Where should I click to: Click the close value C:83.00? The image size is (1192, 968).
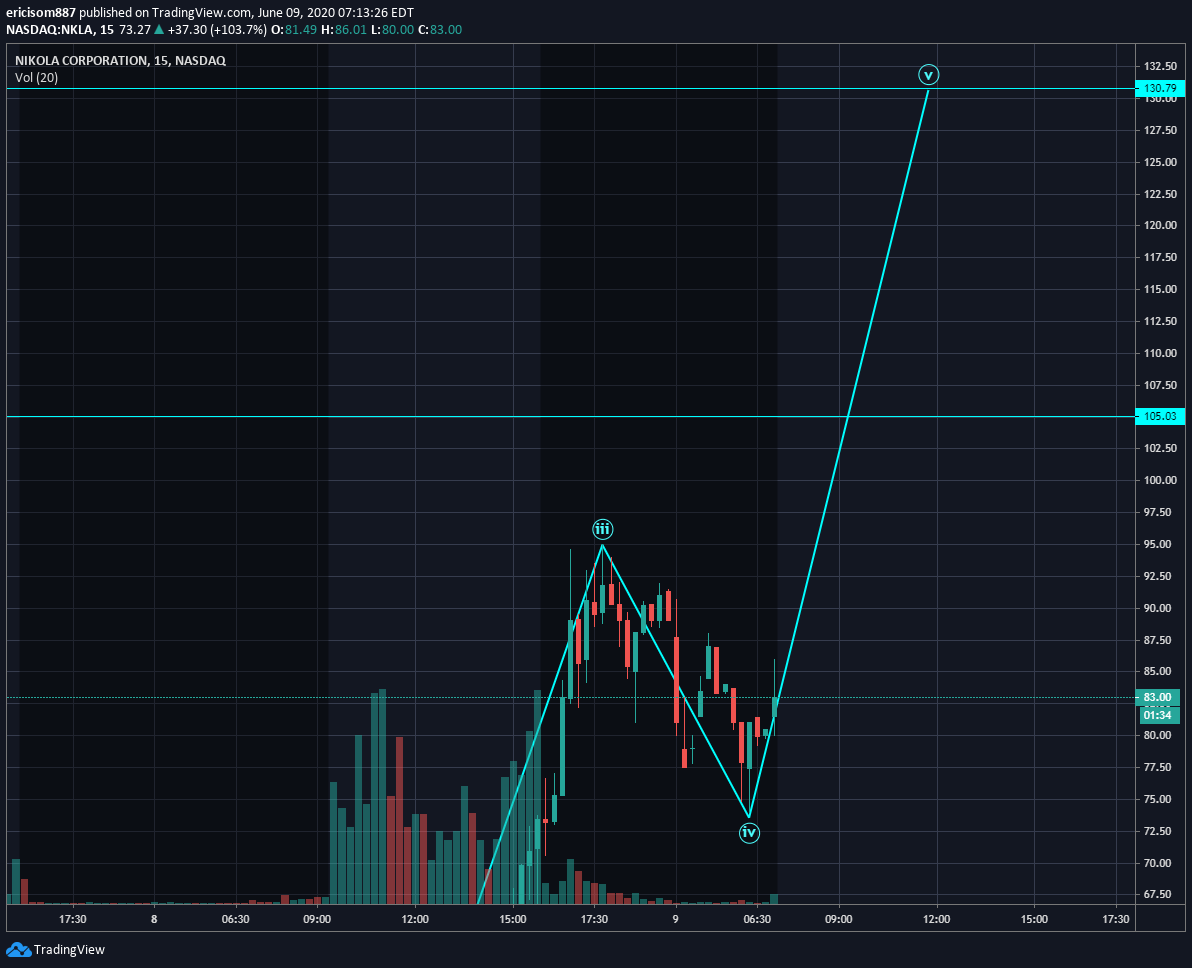[x=440, y=30]
